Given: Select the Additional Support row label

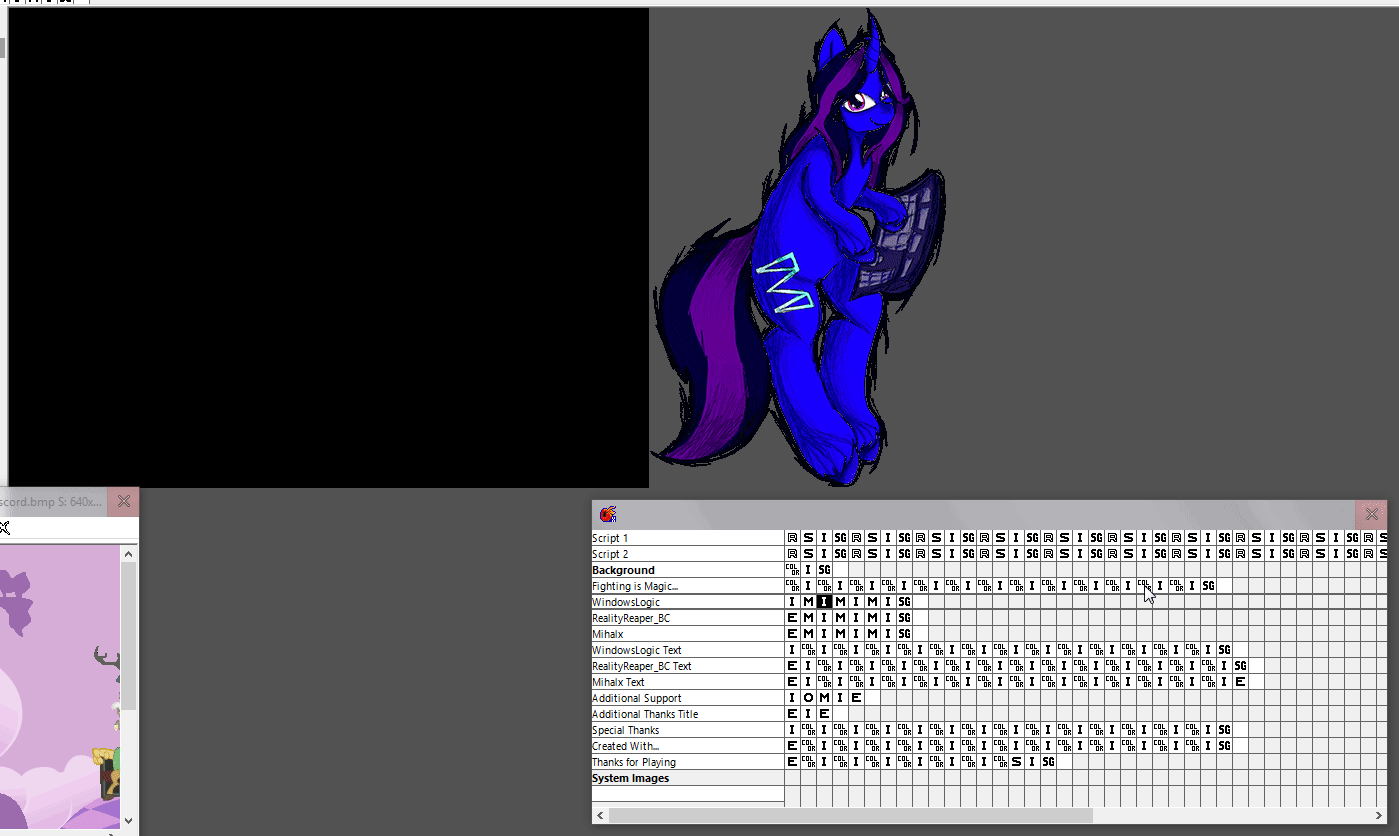Looking at the screenshot, I should click(688, 698).
